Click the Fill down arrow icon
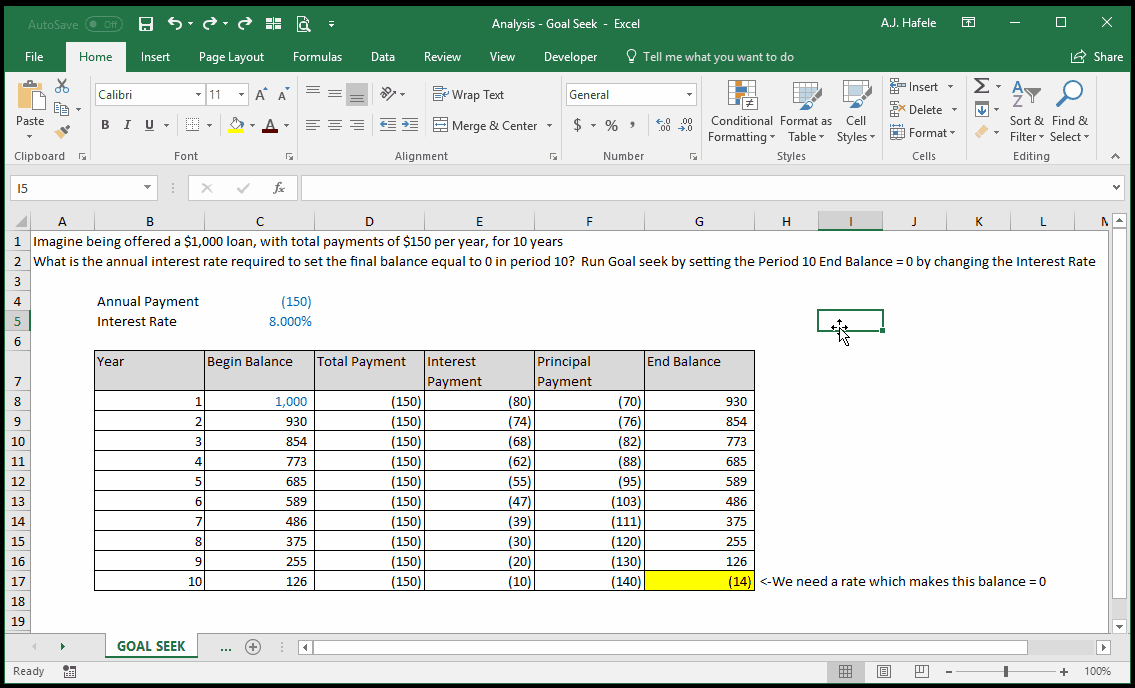 point(982,109)
